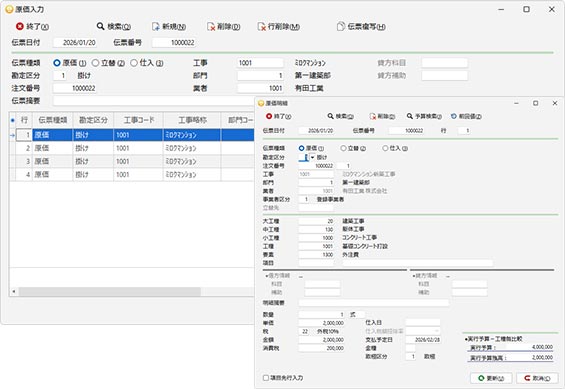Click scrollbar left arrow in grid
Screen dimensions: 565x389
coord(14,291)
